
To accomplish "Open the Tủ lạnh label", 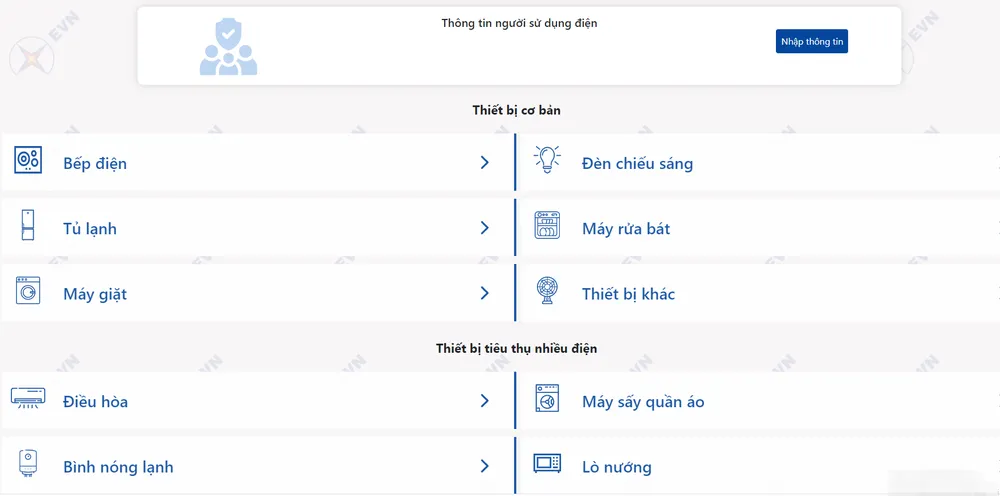I will (x=90, y=228).
